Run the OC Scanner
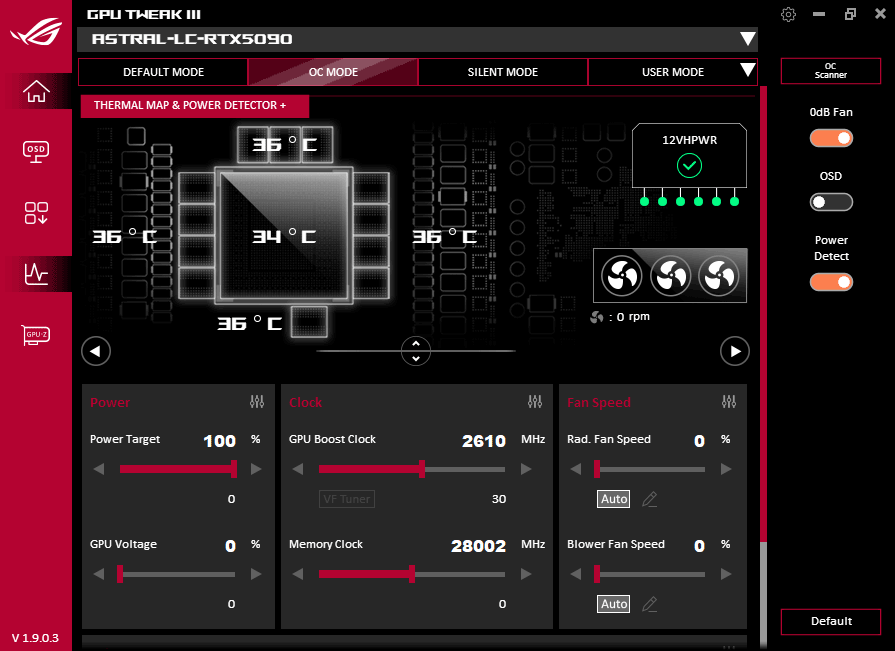The height and width of the screenshot is (651, 895). click(x=830, y=71)
